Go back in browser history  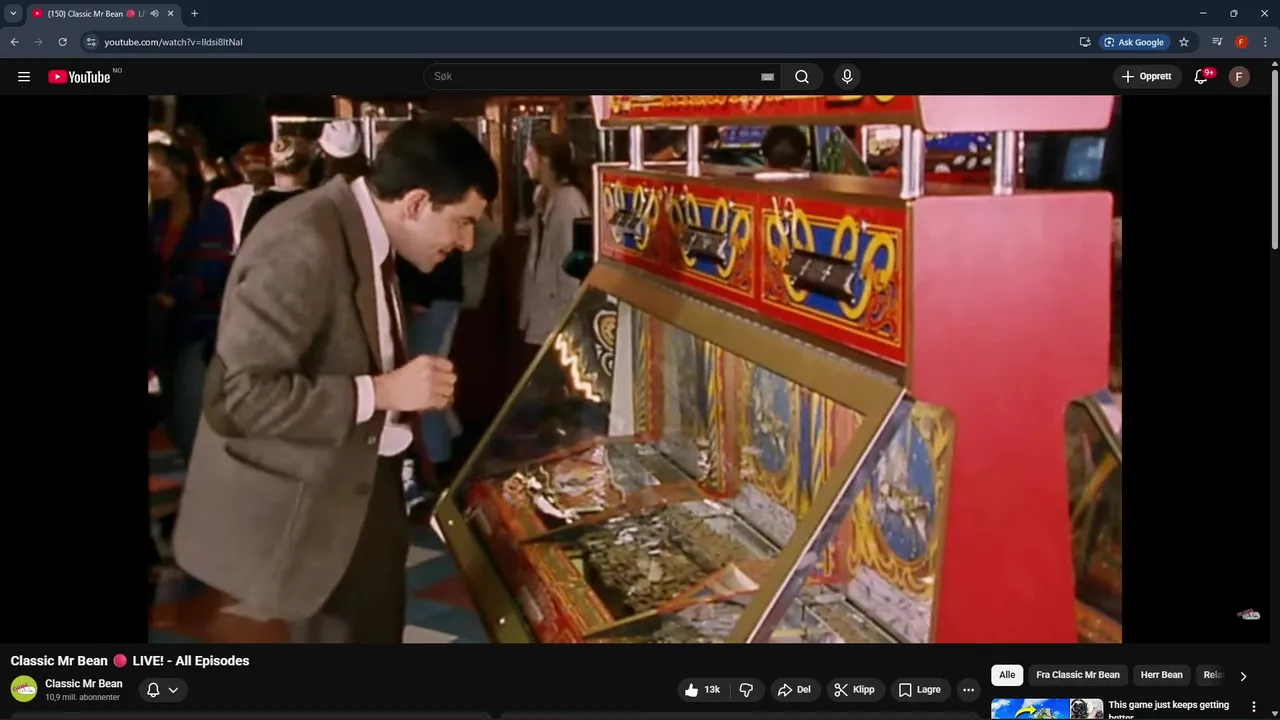pos(14,42)
